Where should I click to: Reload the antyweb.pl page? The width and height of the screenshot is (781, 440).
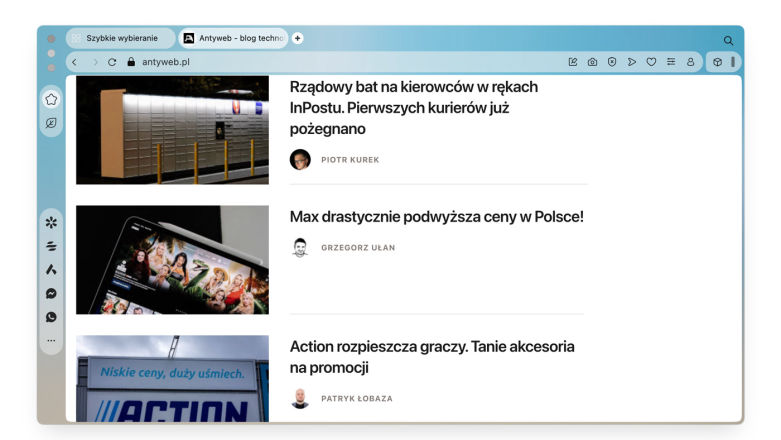tap(112, 62)
